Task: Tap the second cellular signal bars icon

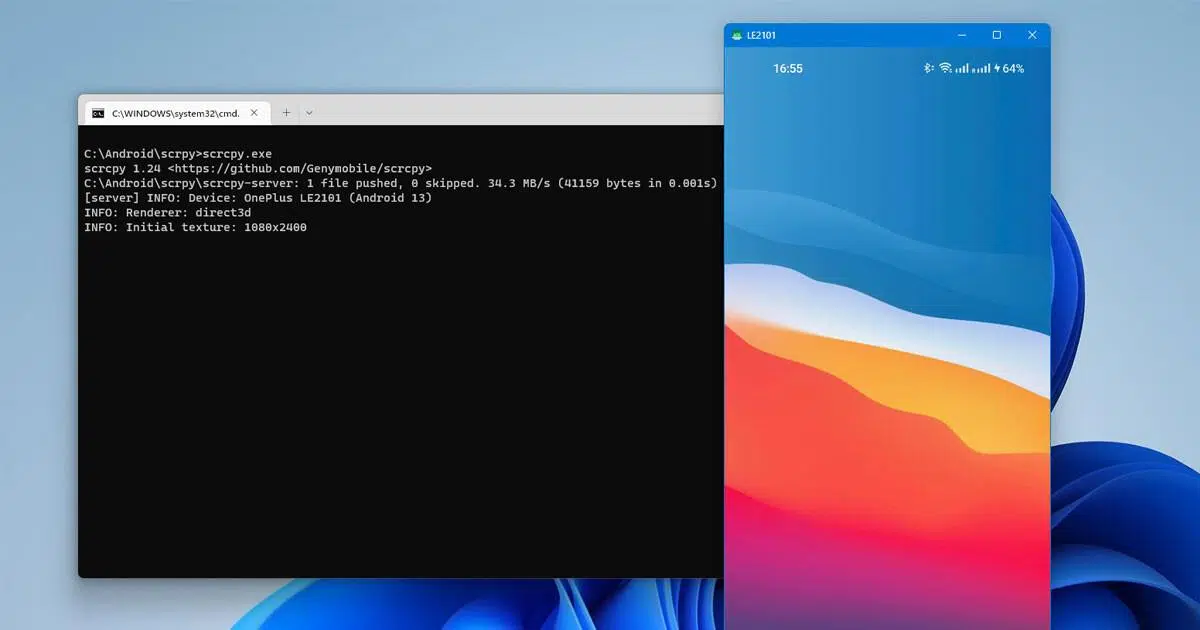Action: point(981,68)
